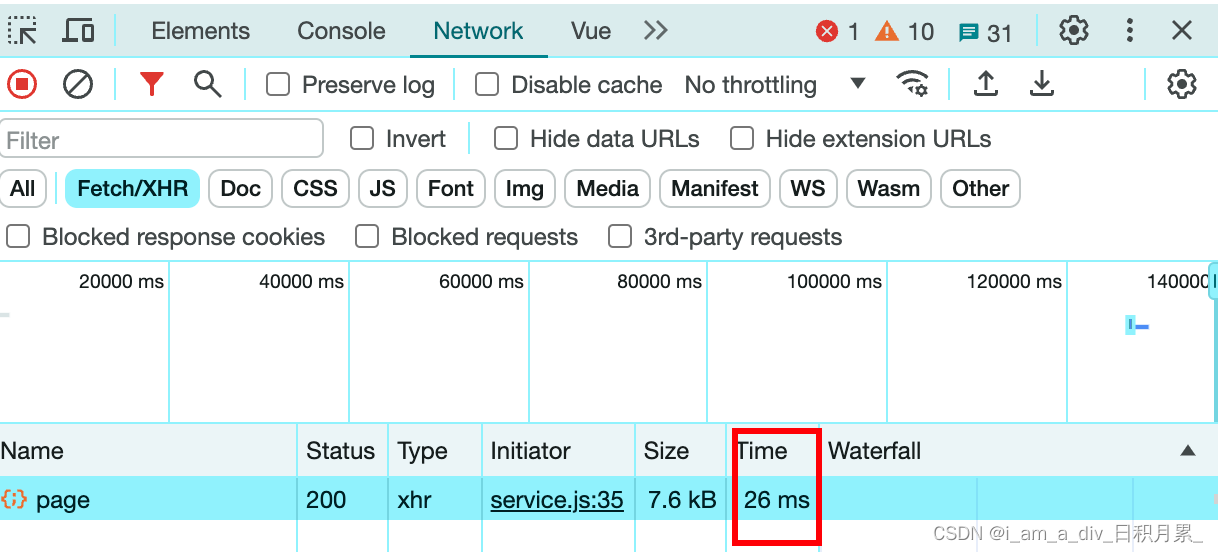Close the DevTools panel
The width and height of the screenshot is (1218, 552).
click(1182, 31)
